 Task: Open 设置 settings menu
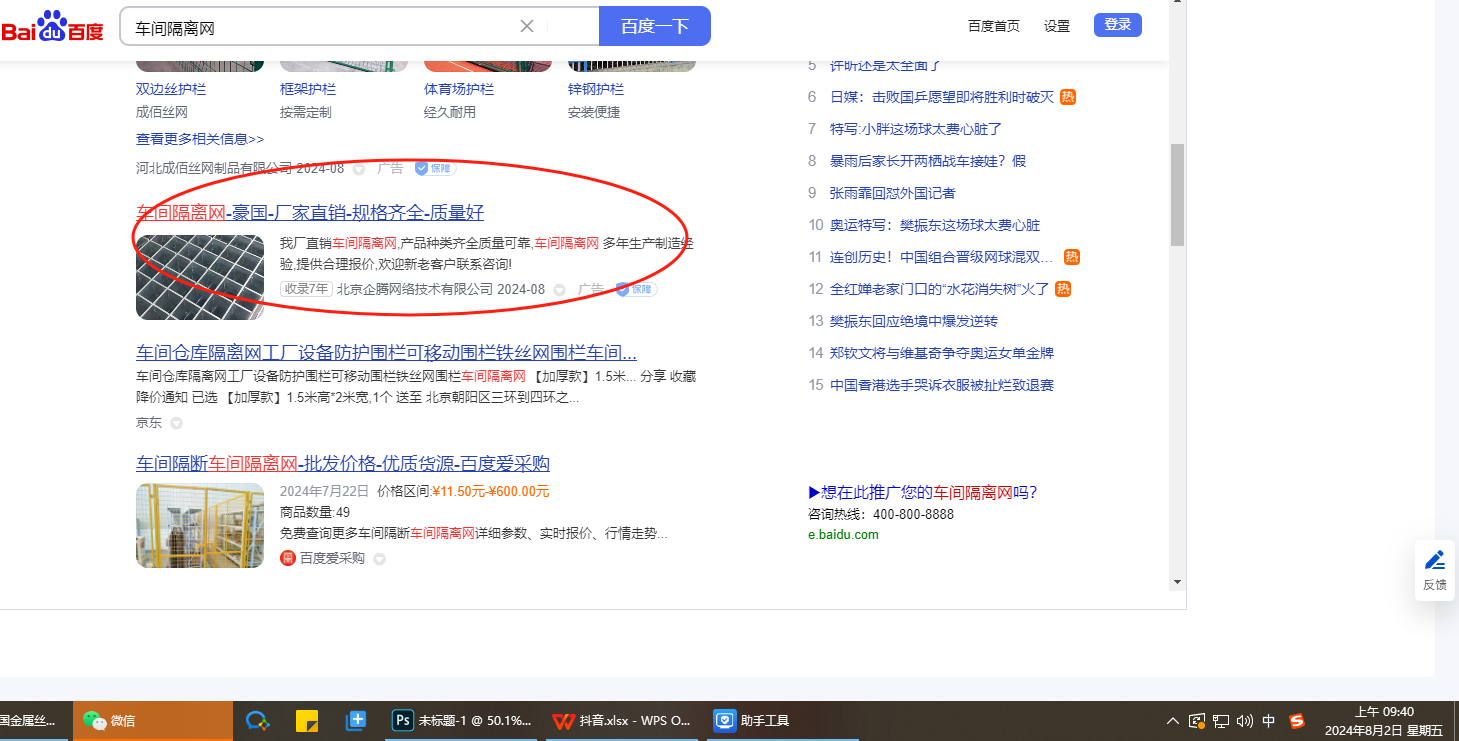pyautogui.click(x=1056, y=26)
